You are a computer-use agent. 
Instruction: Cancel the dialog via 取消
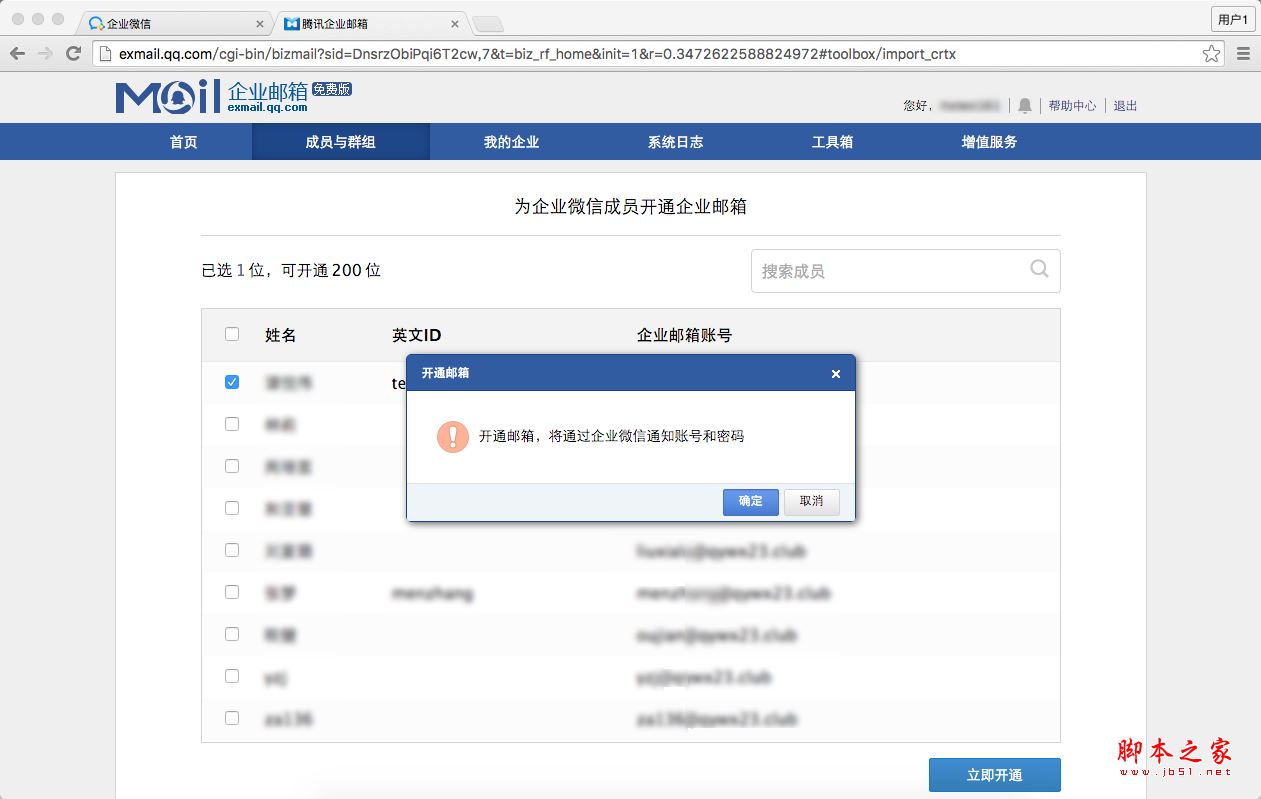(811, 502)
